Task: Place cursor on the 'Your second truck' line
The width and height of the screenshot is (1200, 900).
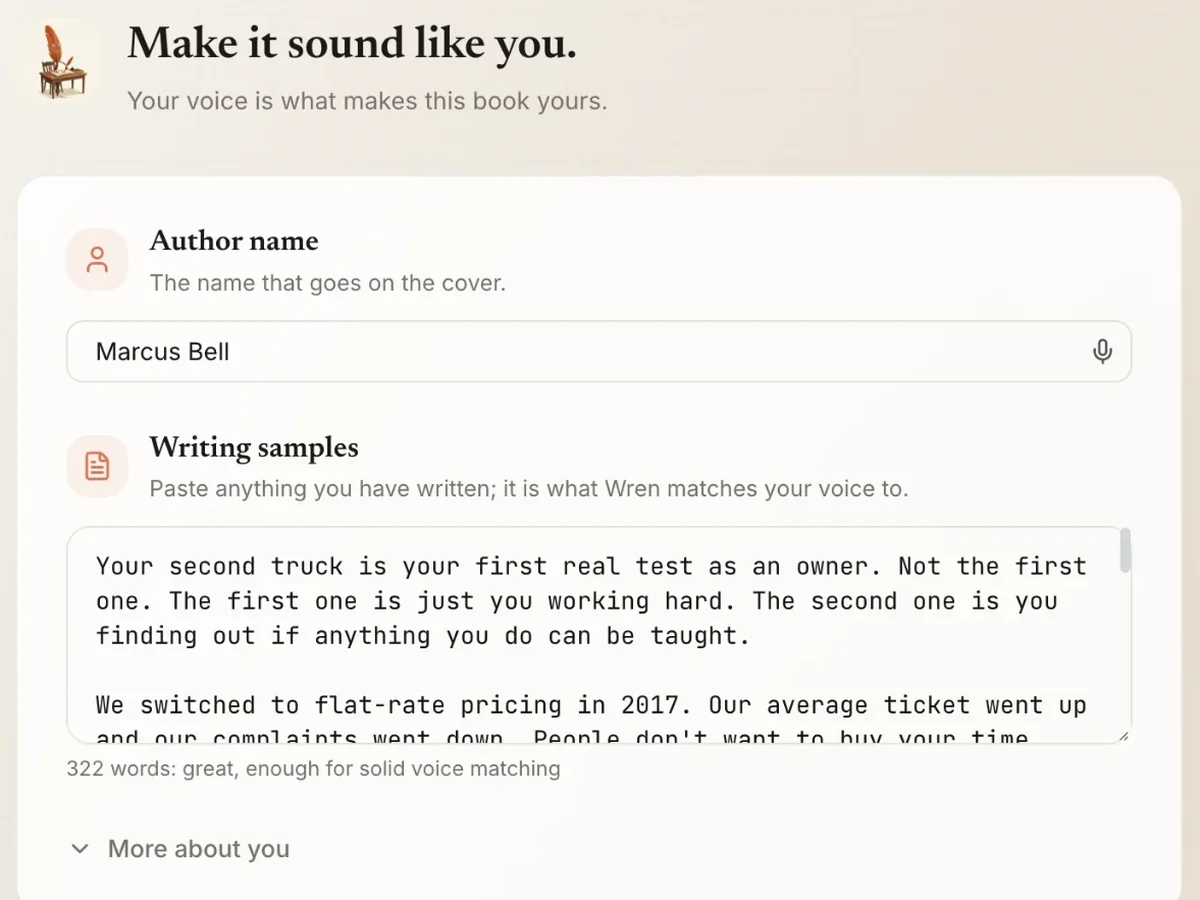Action: [x=590, y=566]
